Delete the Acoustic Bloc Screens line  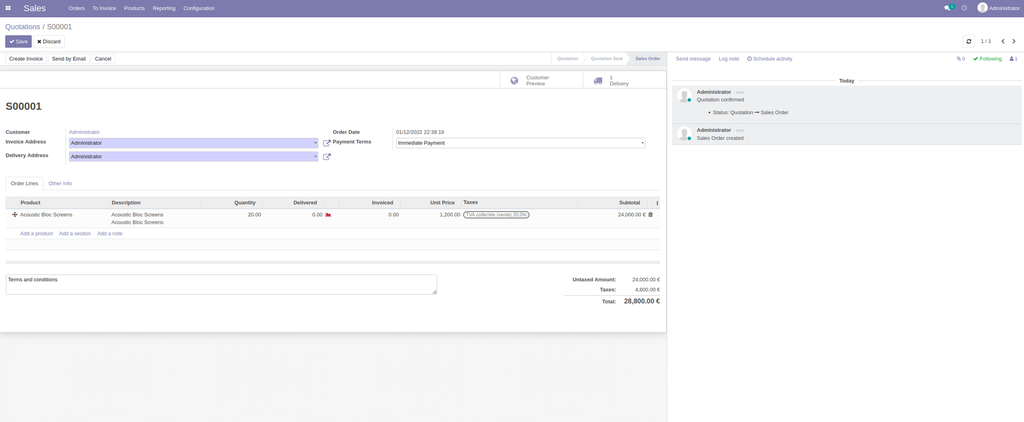point(651,215)
